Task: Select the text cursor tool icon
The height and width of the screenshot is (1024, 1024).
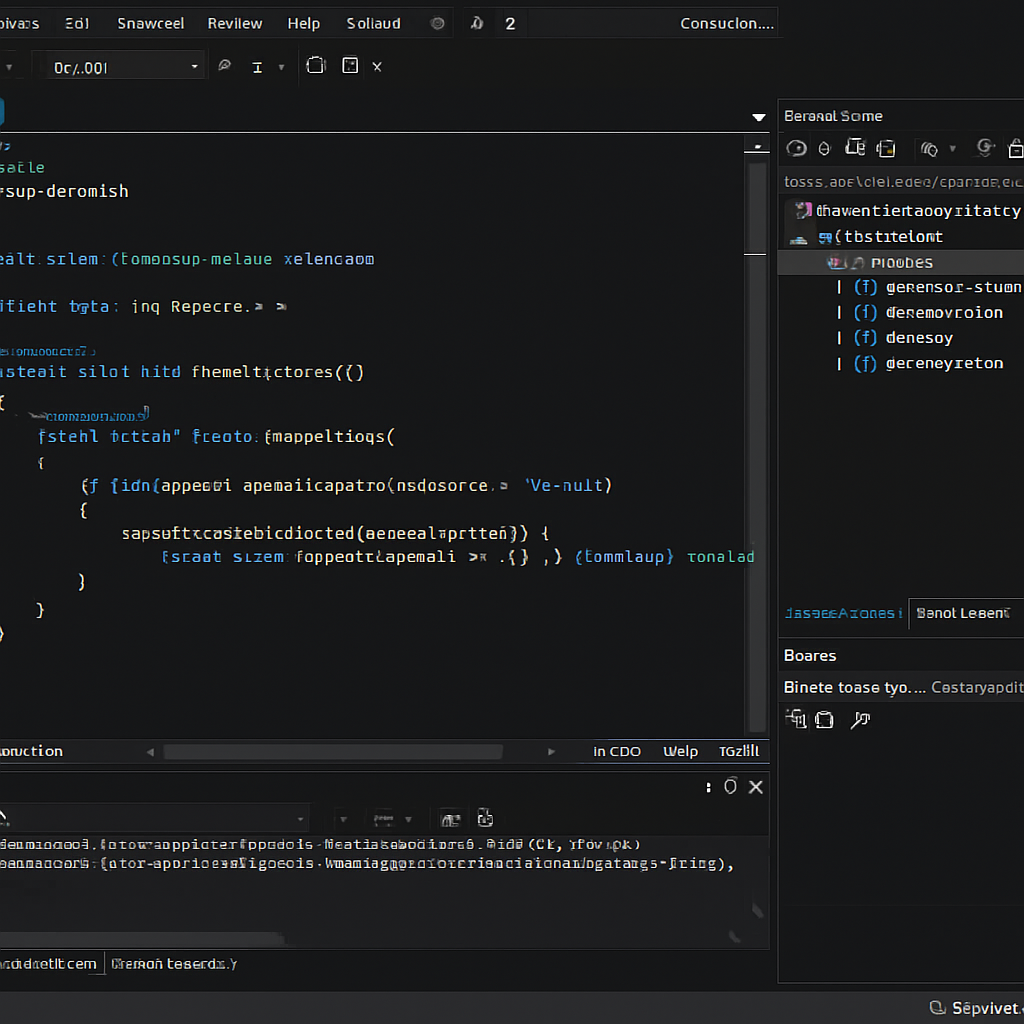Action: 257,67
